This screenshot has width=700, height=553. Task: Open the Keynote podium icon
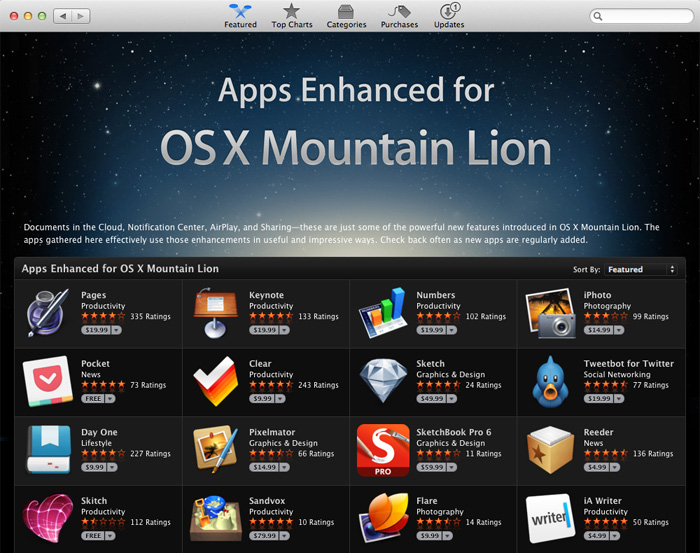tap(215, 312)
